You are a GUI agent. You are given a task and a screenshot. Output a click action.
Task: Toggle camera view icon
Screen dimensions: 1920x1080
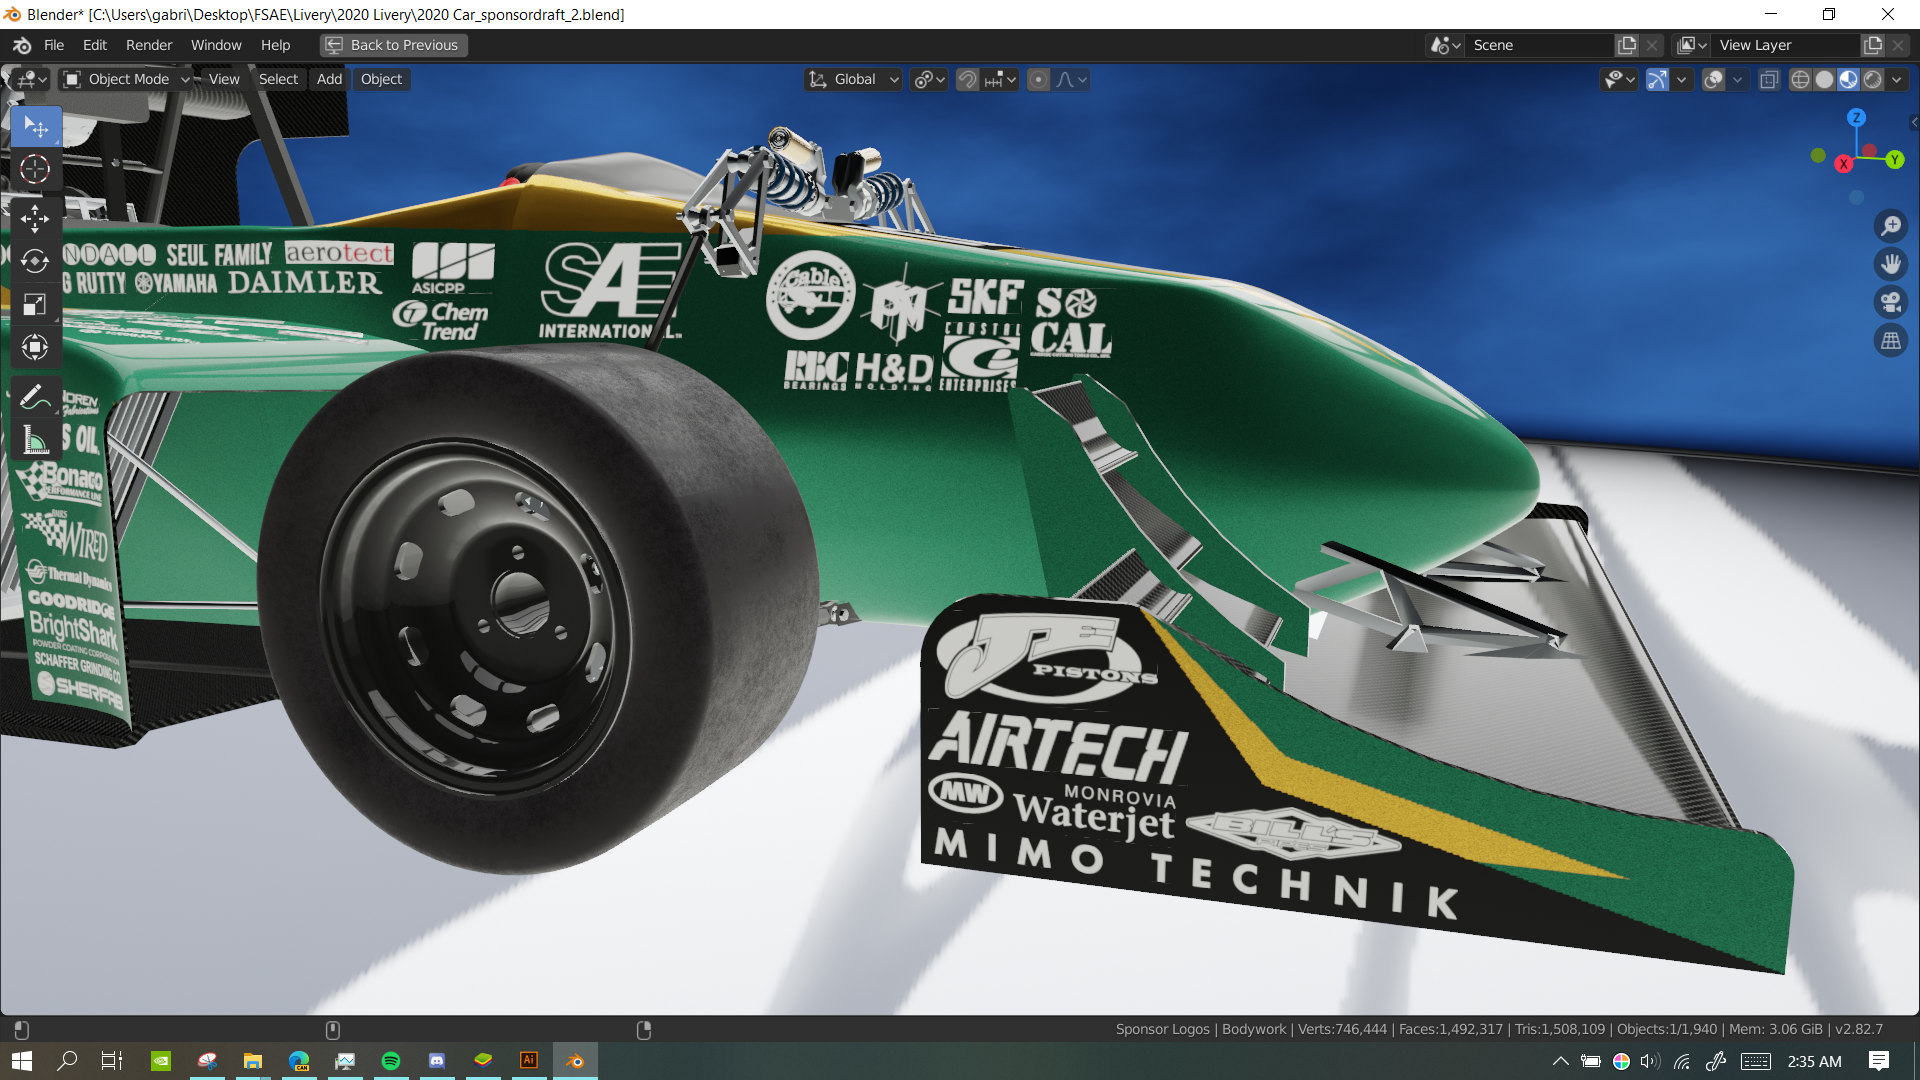tap(1891, 303)
